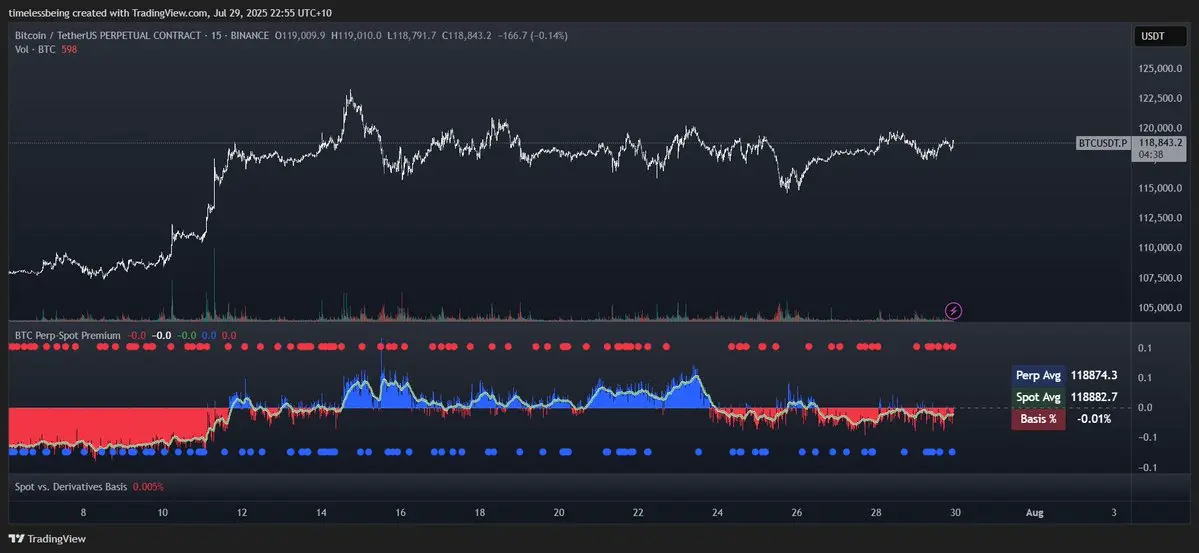Screen dimensions: 1199x553
Task: Click the Spot Avg value 118882.7
Action: click(1093, 397)
